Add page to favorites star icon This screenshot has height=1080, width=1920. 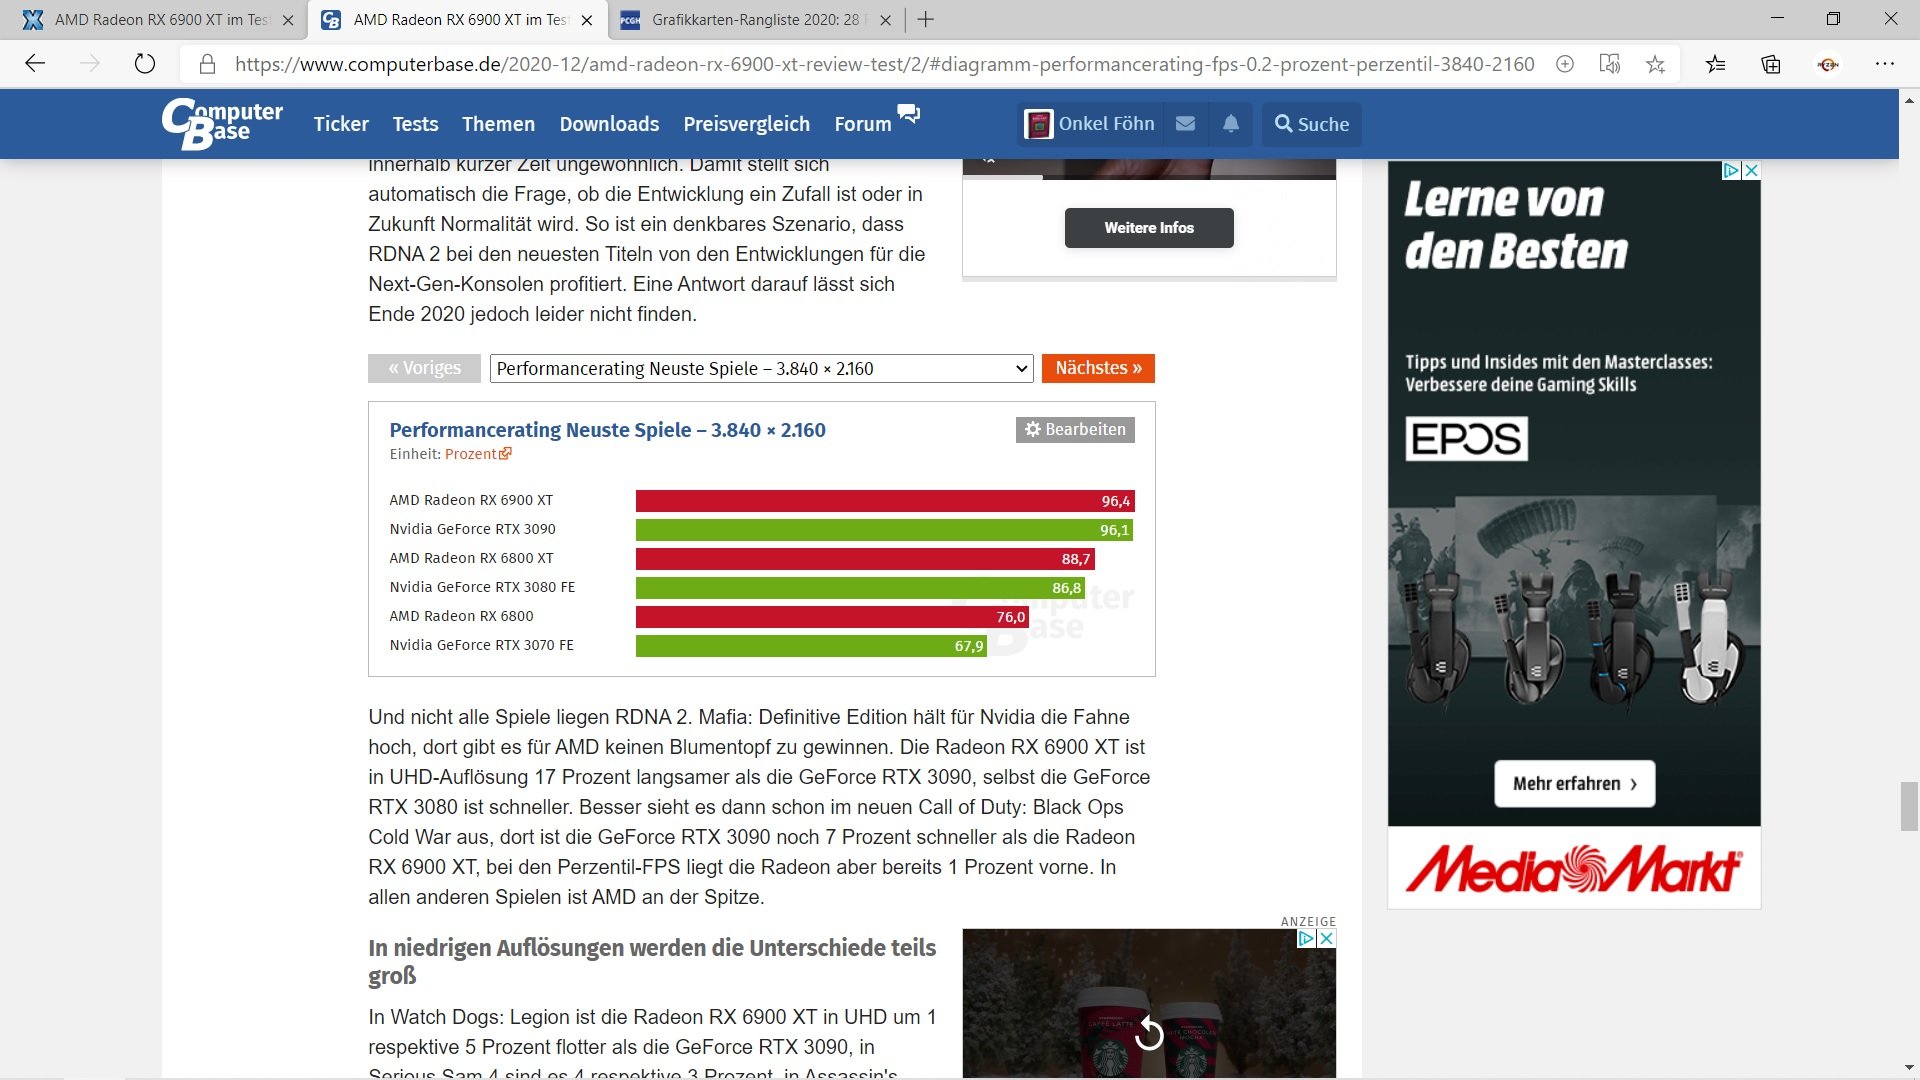[x=1656, y=64]
